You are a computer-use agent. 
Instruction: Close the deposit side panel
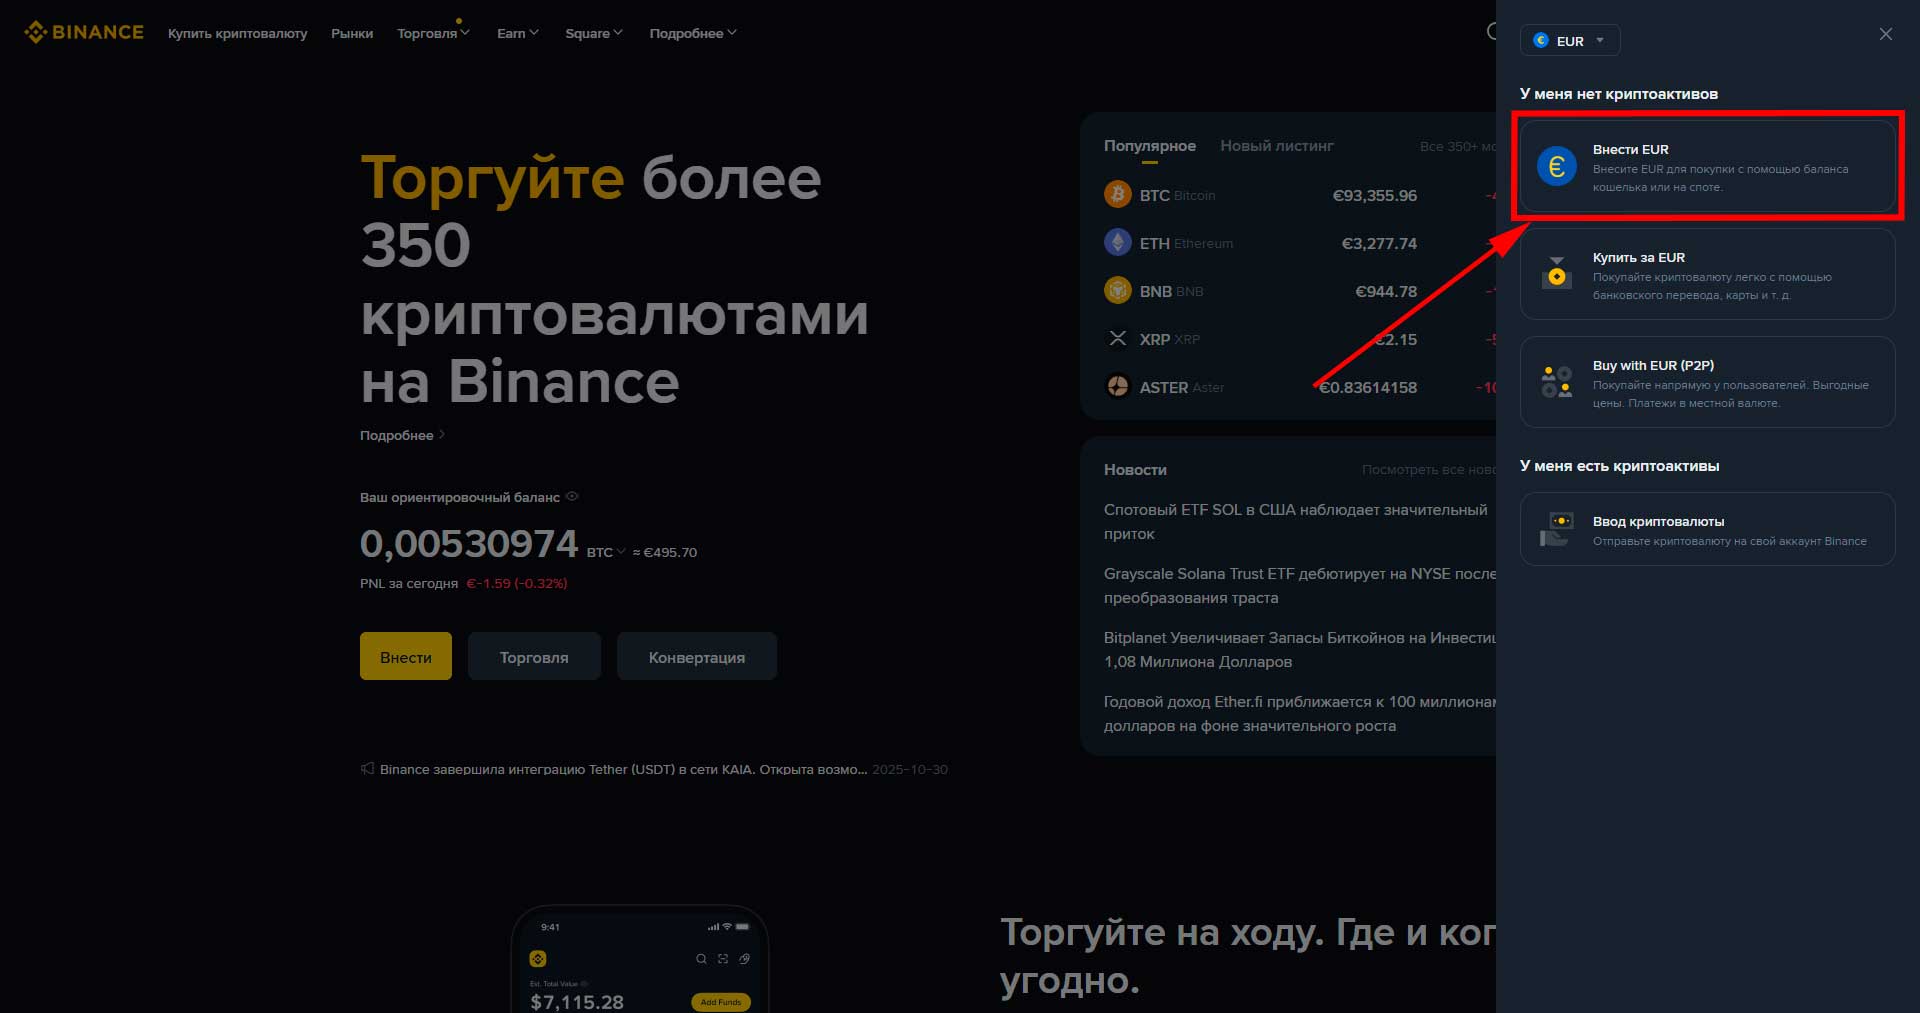click(1885, 34)
